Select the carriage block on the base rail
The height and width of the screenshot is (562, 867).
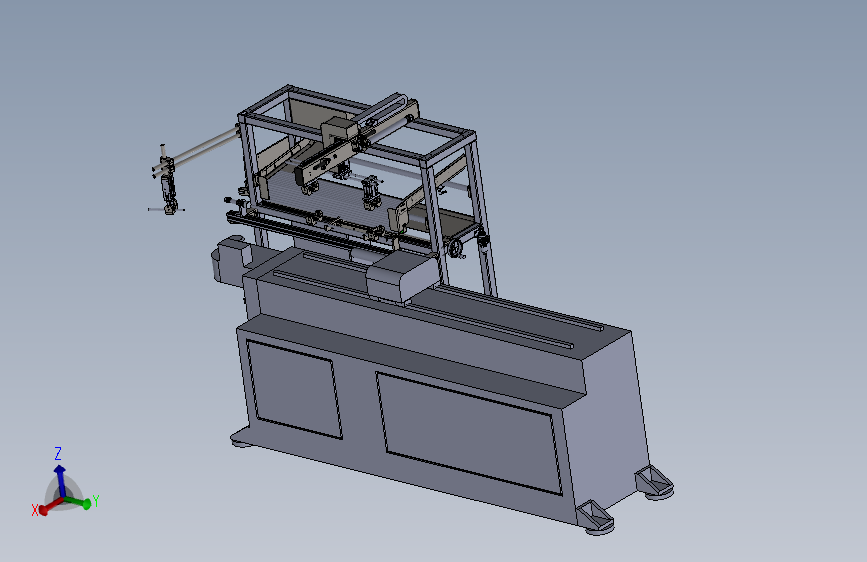403,278
